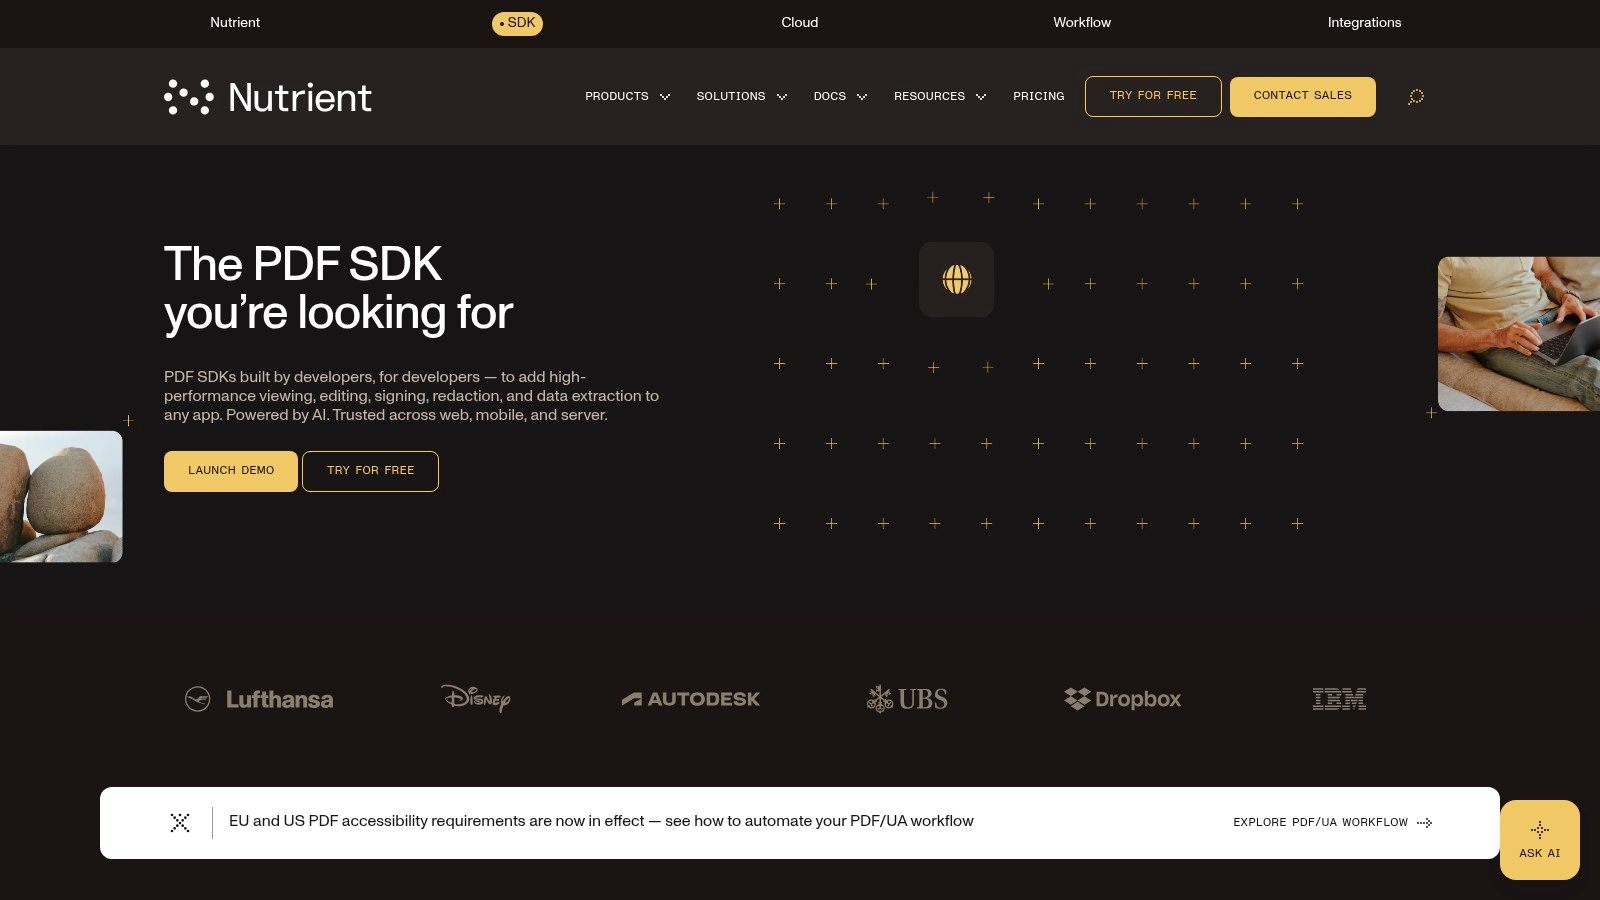The image size is (1600, 900).
Task: Open the search magnifier icon
Action: [x=1415, y=97]
